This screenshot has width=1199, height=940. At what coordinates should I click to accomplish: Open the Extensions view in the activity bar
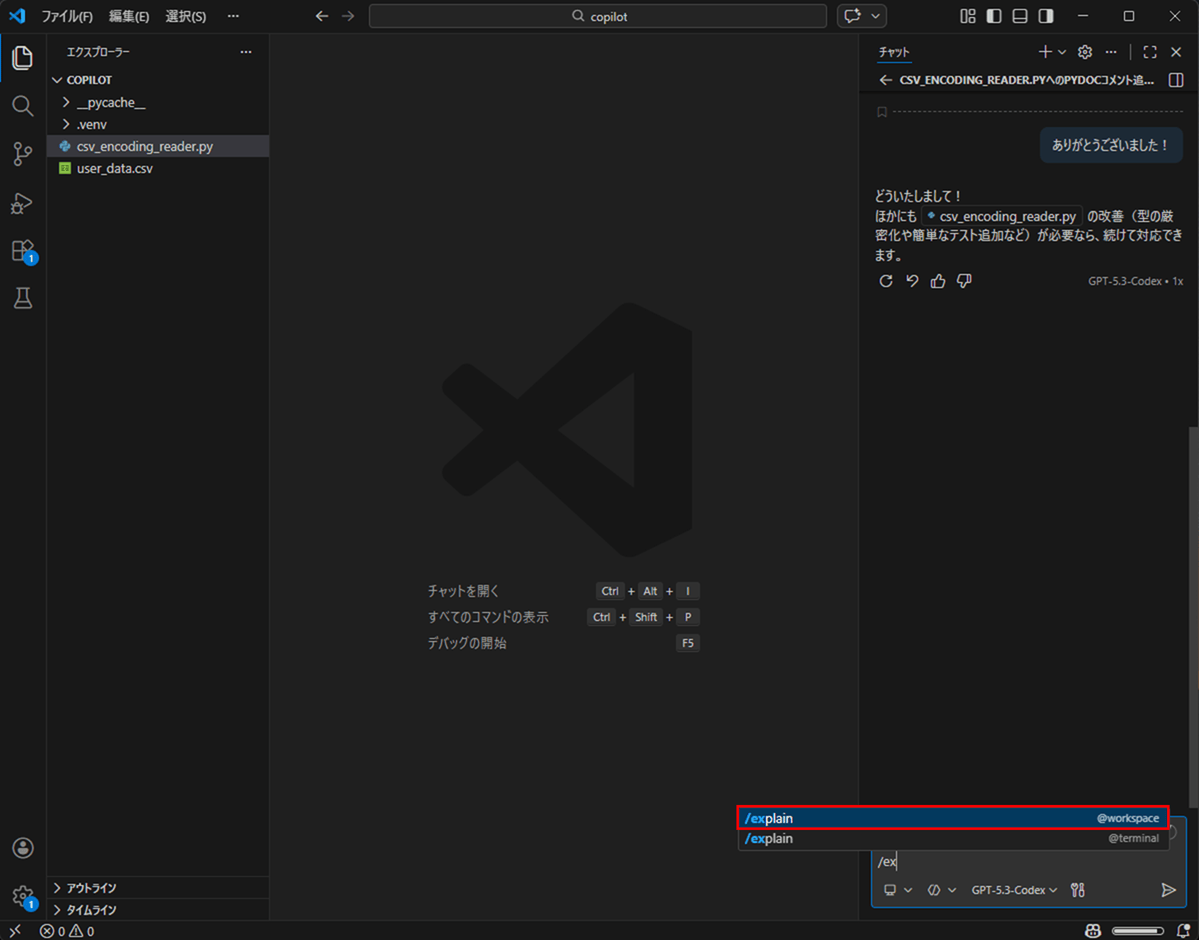(22, 250)
